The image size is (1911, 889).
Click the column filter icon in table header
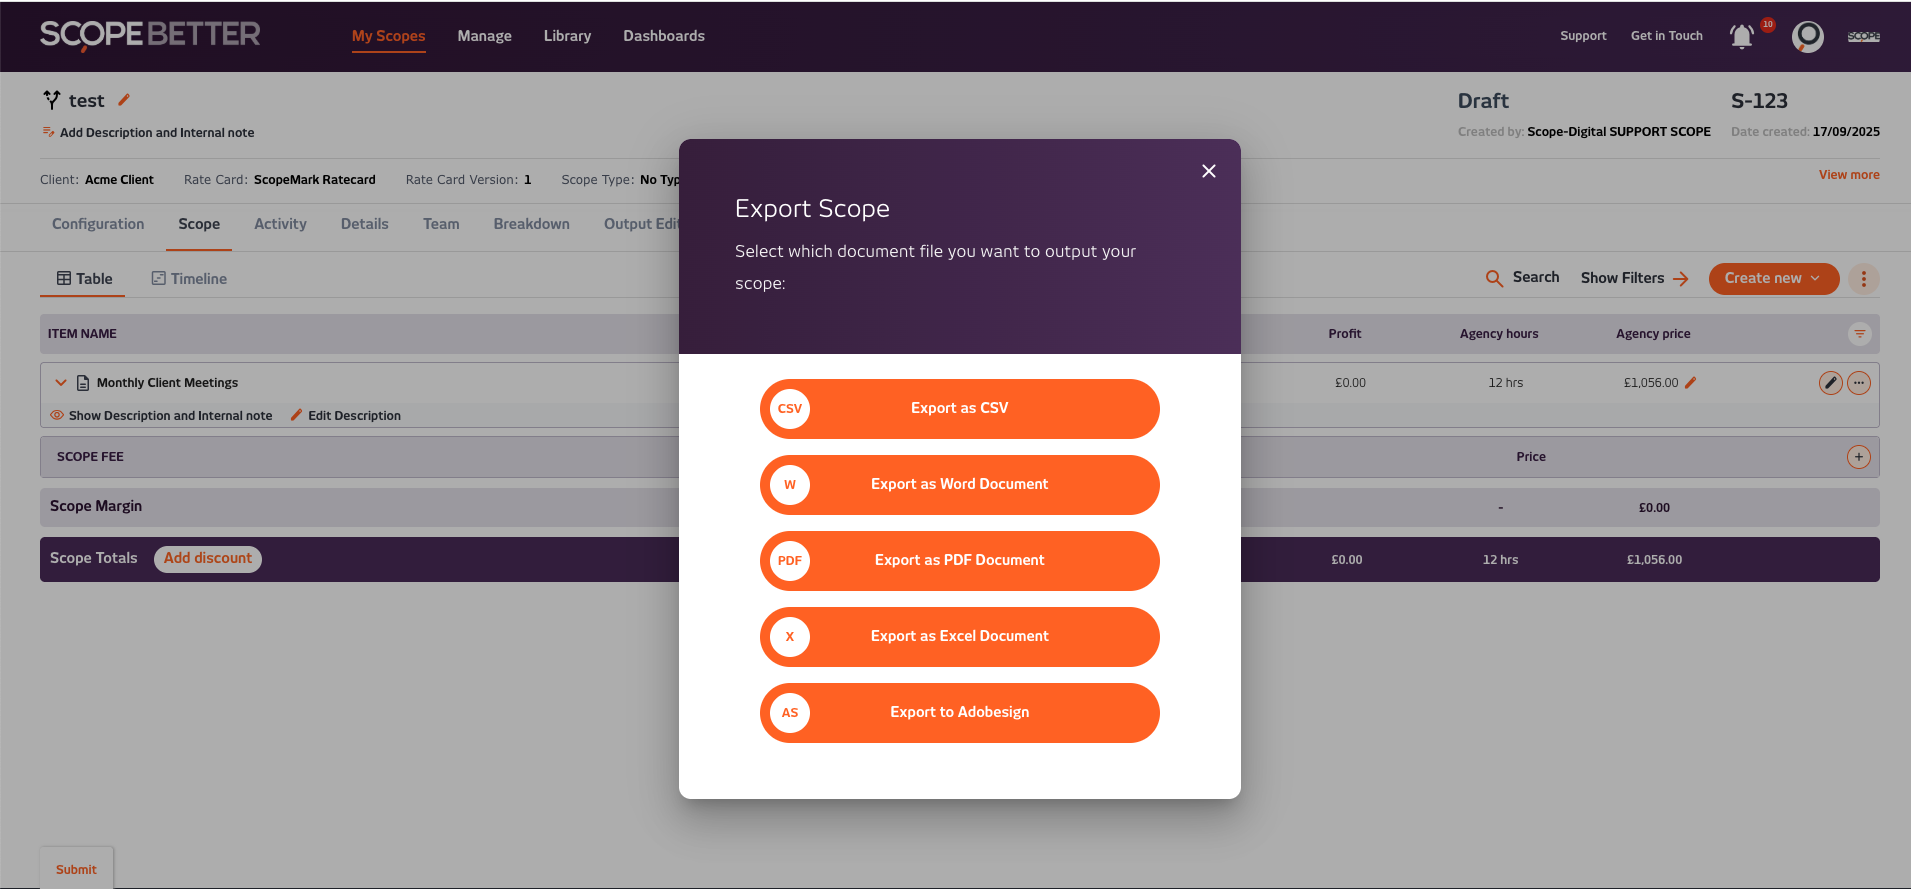(1859, 334)
